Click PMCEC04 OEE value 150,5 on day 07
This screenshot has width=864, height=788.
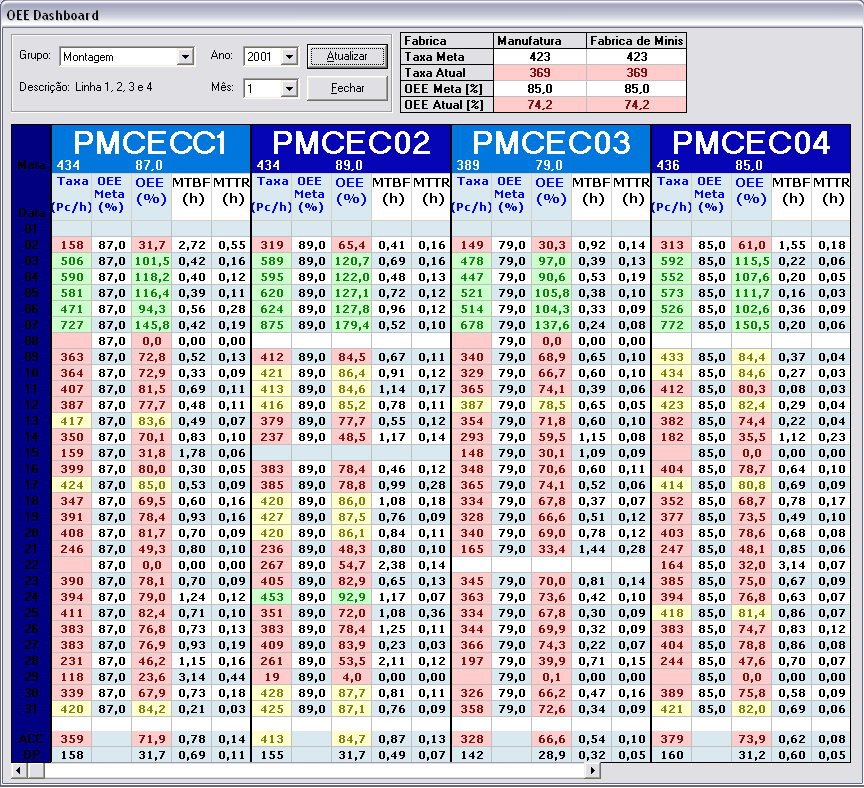[752, 325]
